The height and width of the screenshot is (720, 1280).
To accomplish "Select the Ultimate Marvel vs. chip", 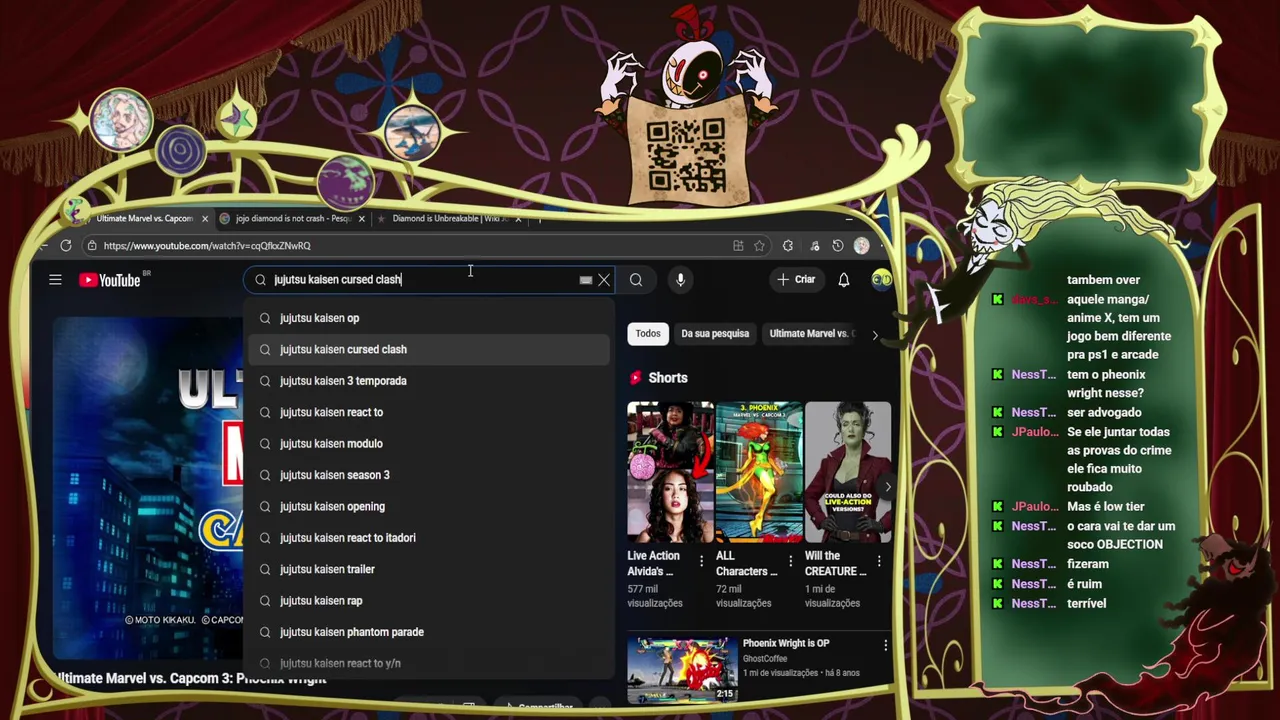I will [x=810, y=334].
